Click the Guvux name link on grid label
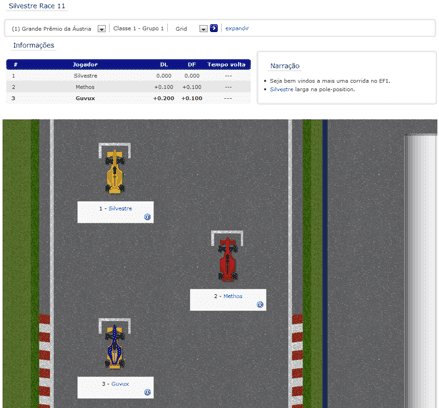This screenshot has height=408, width=439. (x=120, y=384)
